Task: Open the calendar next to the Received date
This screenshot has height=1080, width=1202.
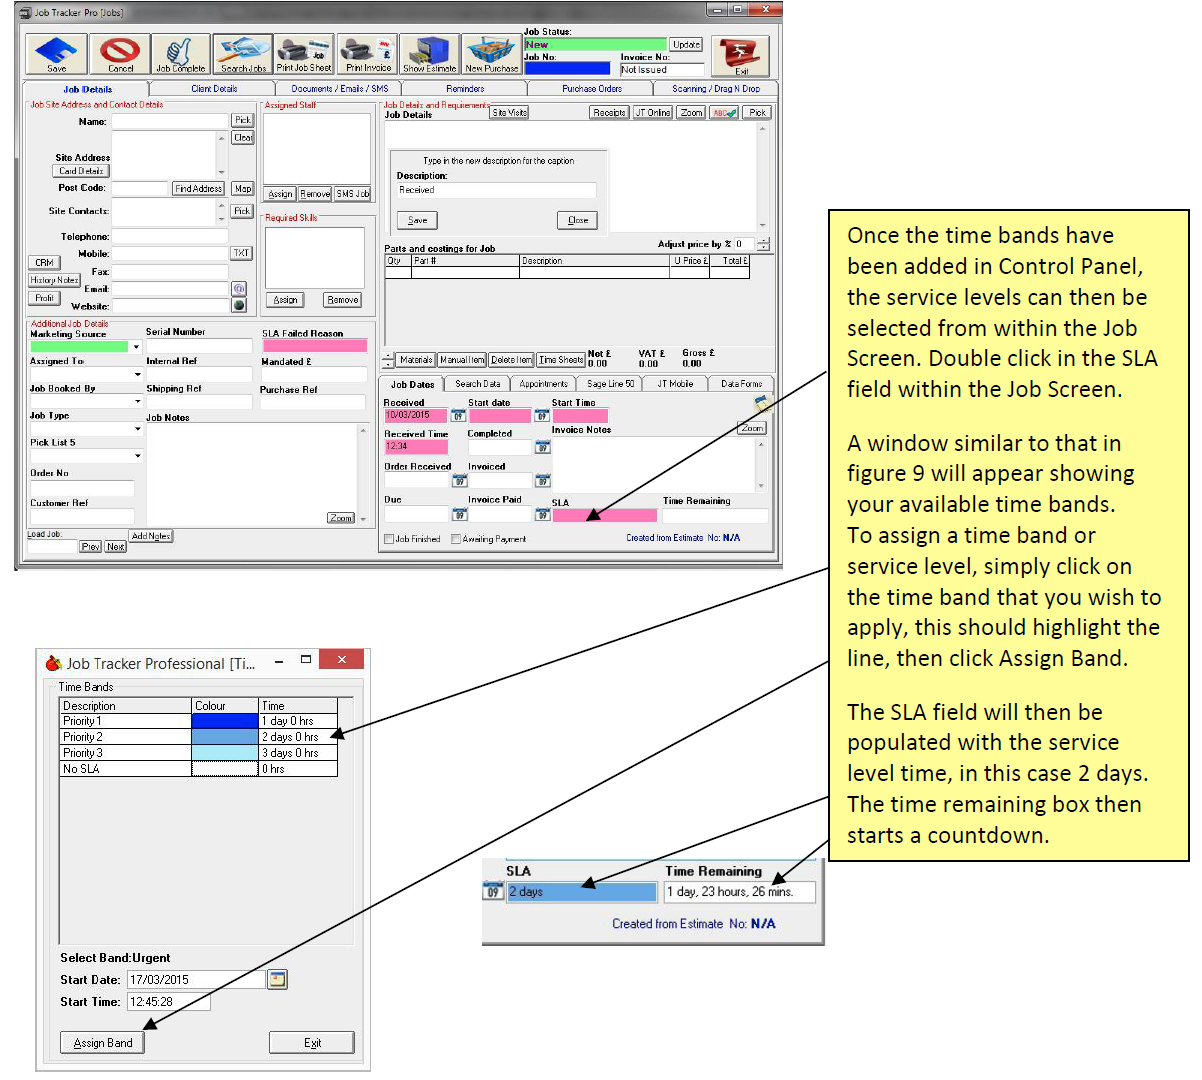Action: (458, 415)
